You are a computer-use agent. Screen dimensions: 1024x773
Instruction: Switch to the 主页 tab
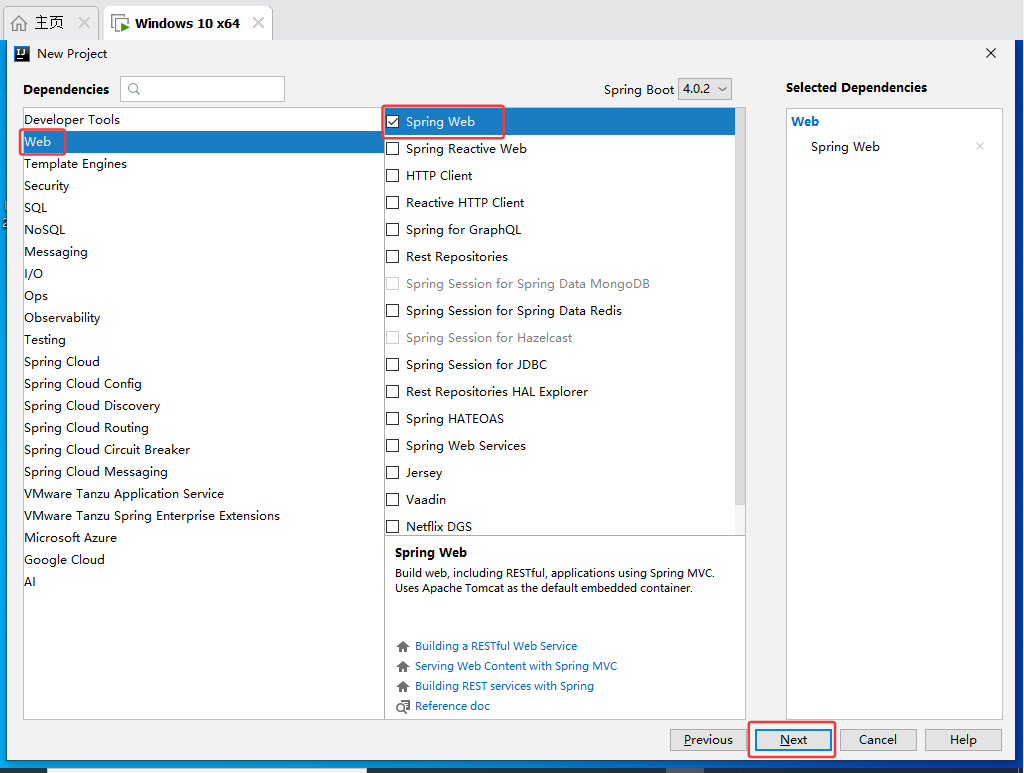(x=51, y=24)
